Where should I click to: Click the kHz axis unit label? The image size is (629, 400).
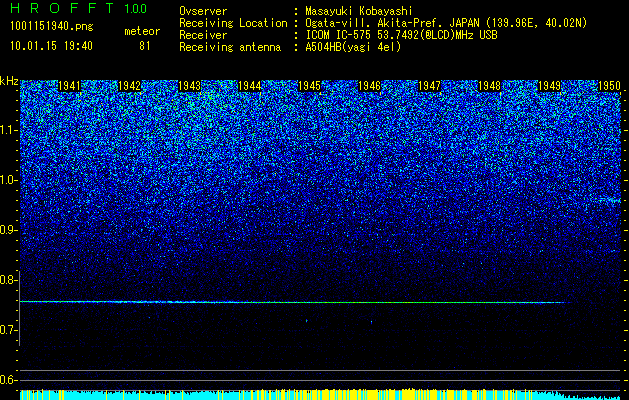click(9, 81)
